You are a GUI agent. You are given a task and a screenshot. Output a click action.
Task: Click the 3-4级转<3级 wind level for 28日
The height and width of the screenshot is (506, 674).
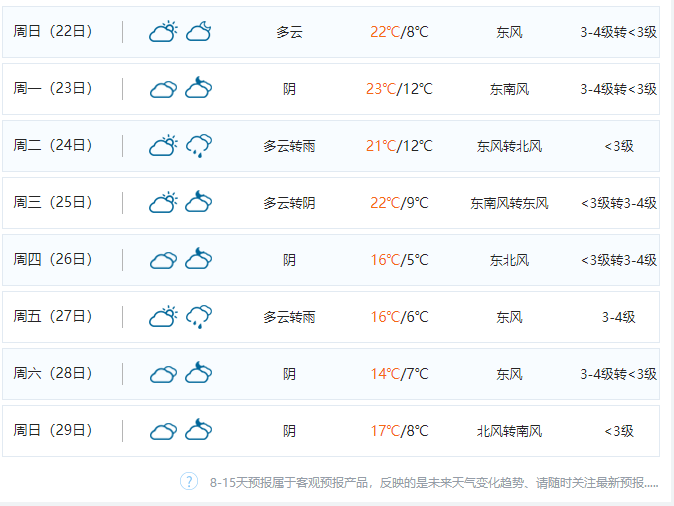[x=619, y=374]
